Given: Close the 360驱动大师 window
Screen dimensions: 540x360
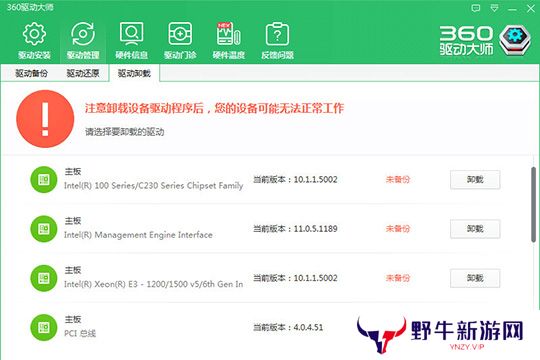Looking at the screenshot, I should [531, 8].
